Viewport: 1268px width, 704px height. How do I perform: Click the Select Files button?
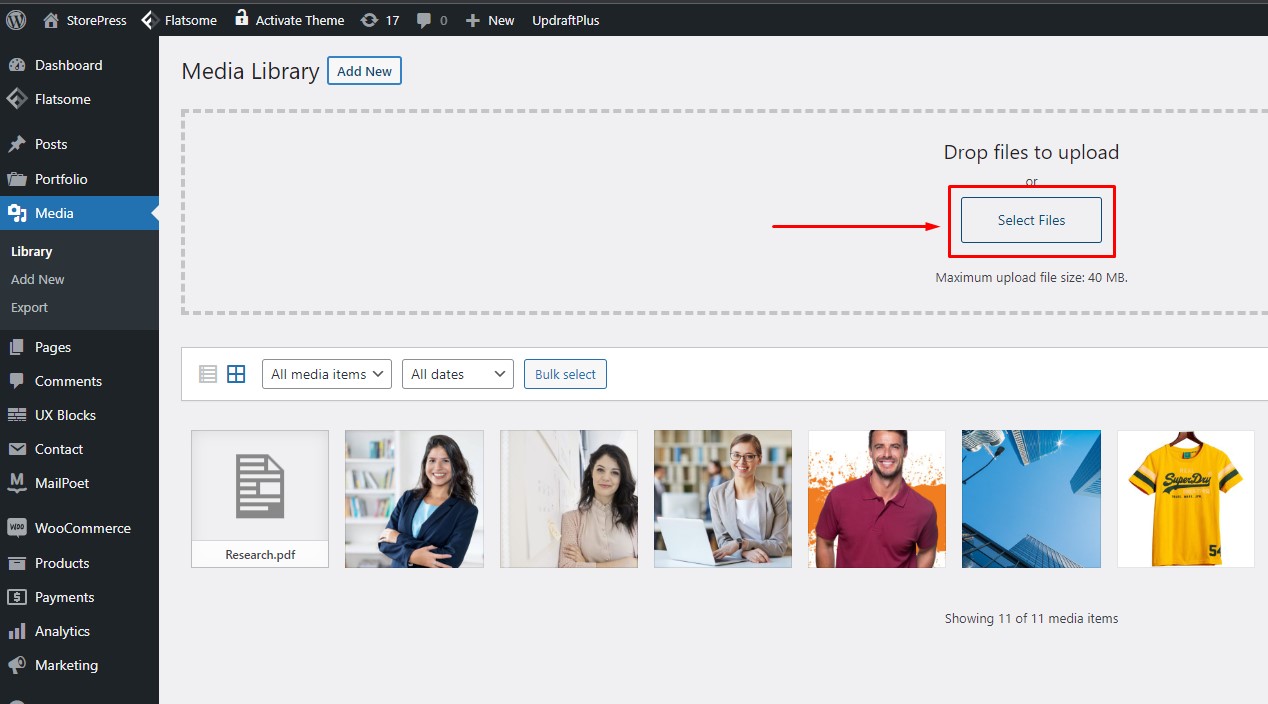pyautogui.click(x=1031, y=220)
